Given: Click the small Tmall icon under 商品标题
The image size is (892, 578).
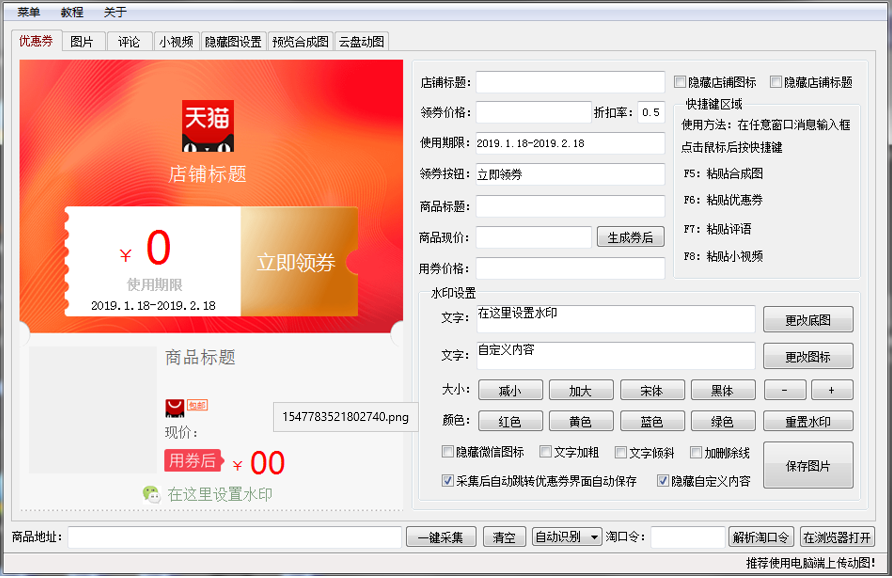Looking at the screenshot, I should pyautogui.click(x=175, y=408).
